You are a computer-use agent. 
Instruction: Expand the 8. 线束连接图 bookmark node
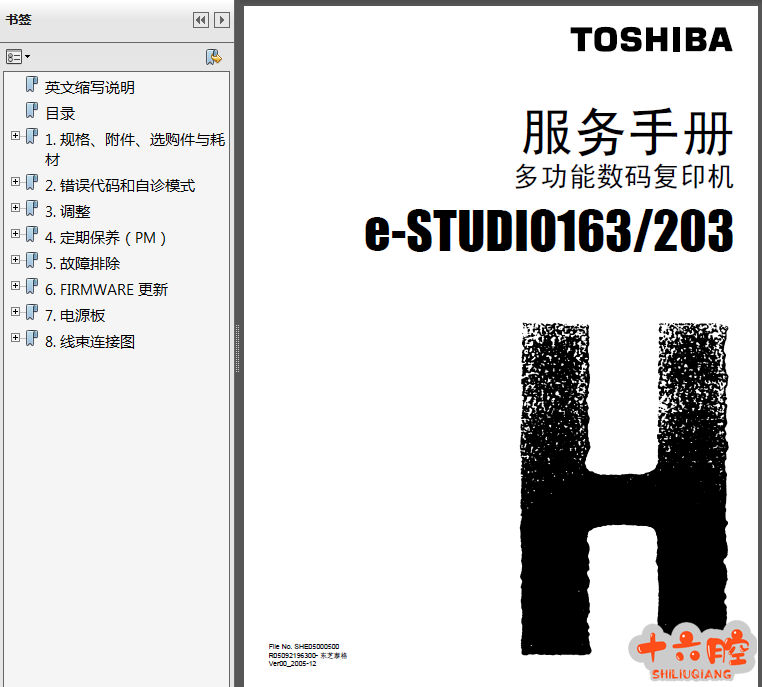pyautogui.click(x=15, y=339)
